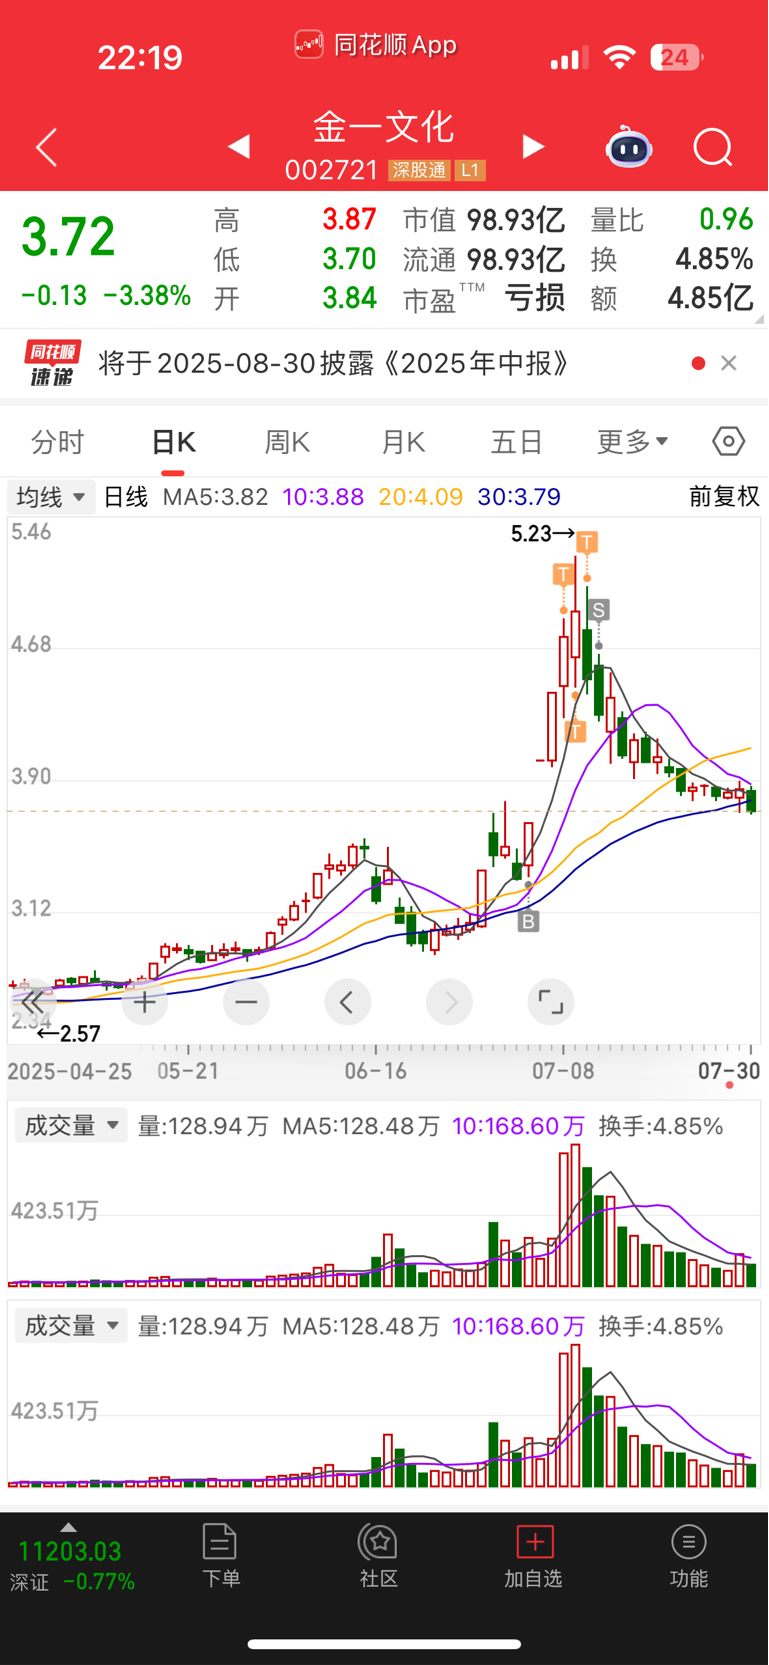This screenshot has height=1665, width=769.
Task: Open chart settings hexagon icon
Action: tap(729, 441)
